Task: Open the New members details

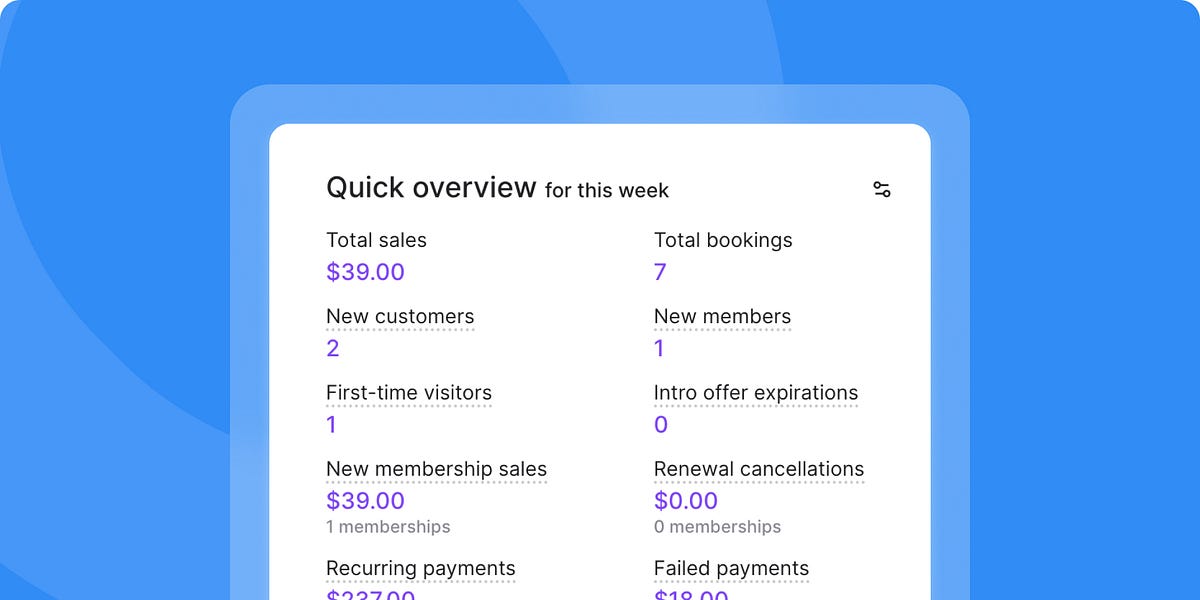Action: pos(722,316)
